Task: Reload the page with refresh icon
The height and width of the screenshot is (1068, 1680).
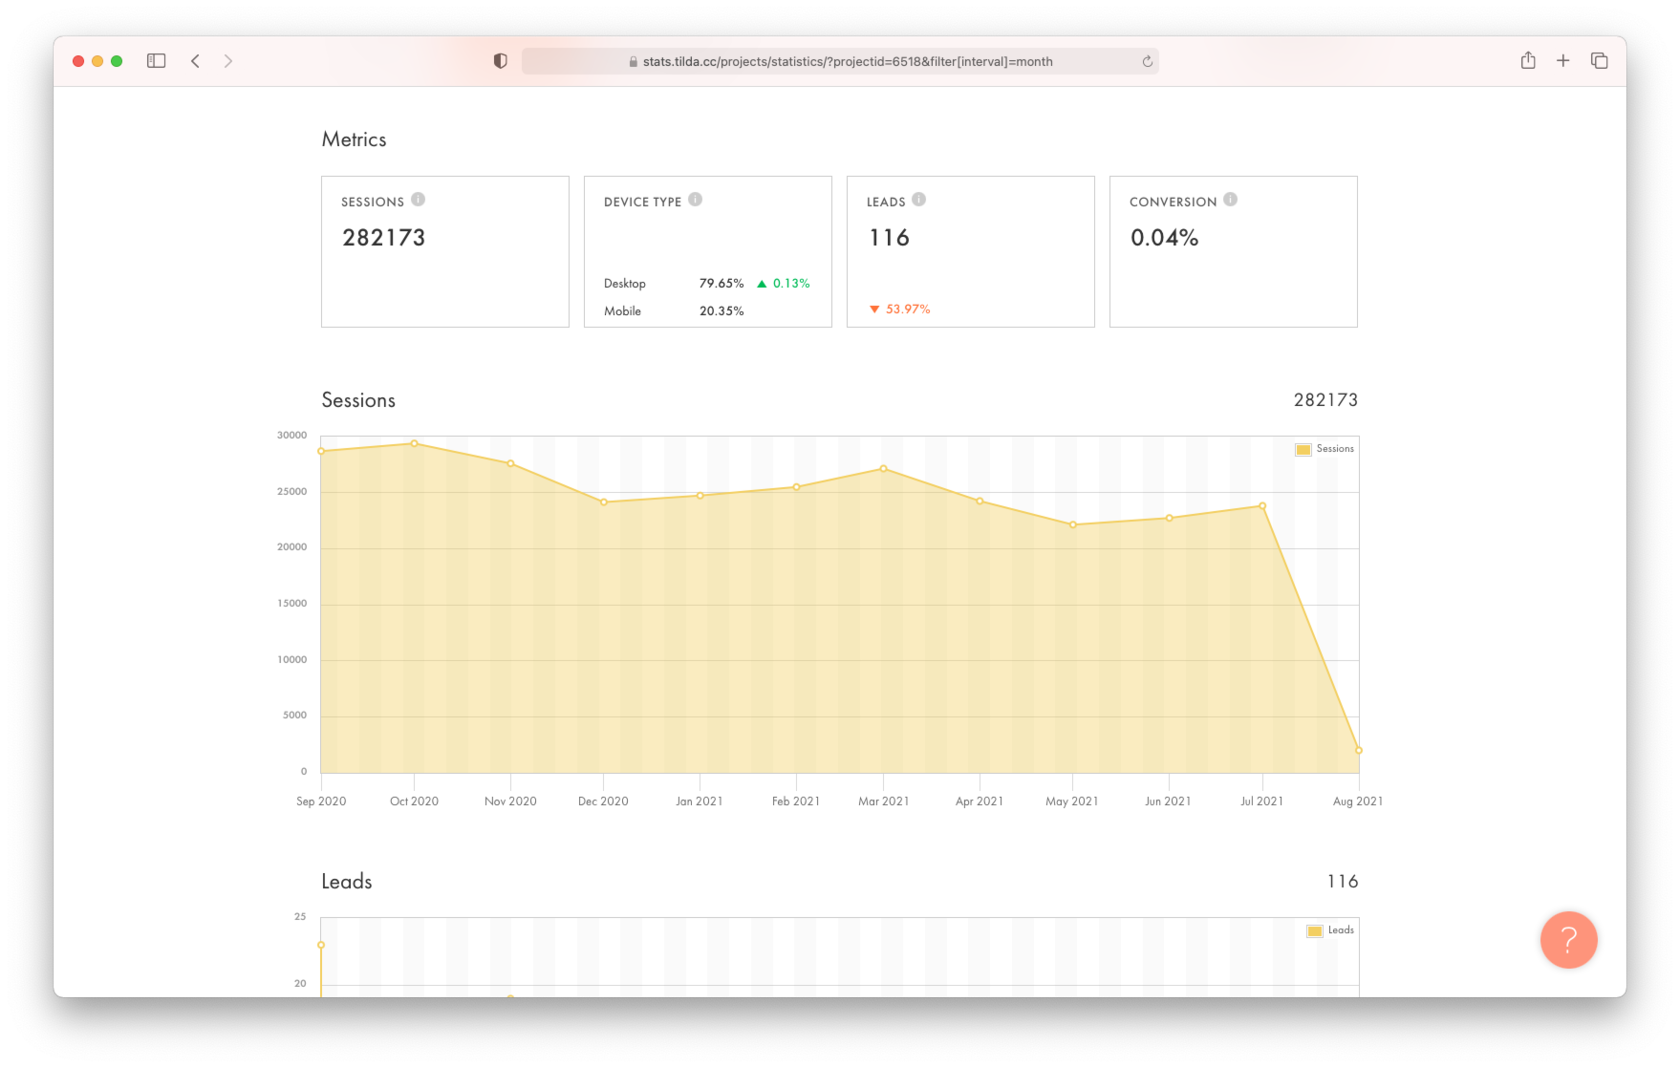Action: tap(1147, 61)
